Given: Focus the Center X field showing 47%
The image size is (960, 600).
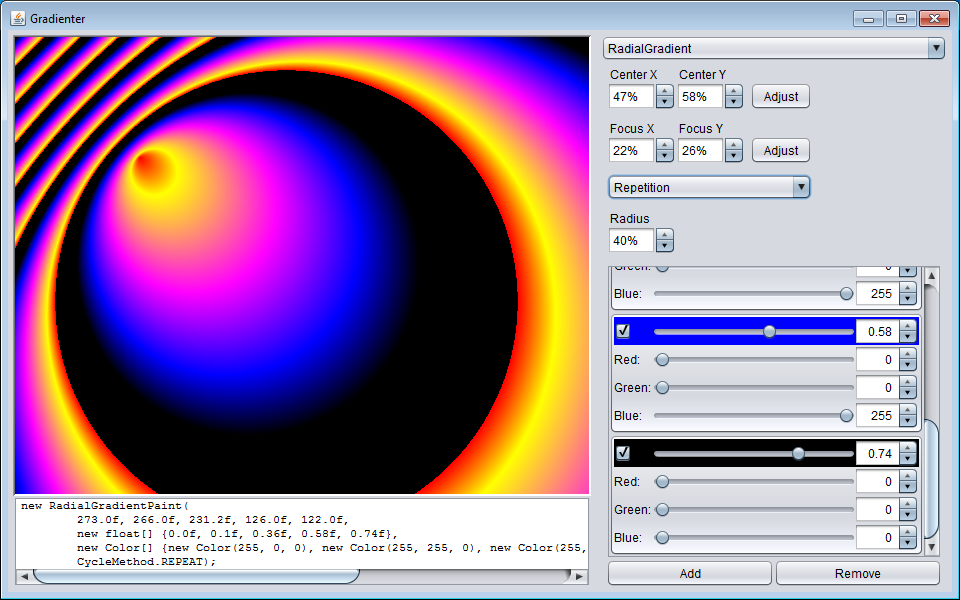Looking at the screenshot, I should [x=632, y=97].
